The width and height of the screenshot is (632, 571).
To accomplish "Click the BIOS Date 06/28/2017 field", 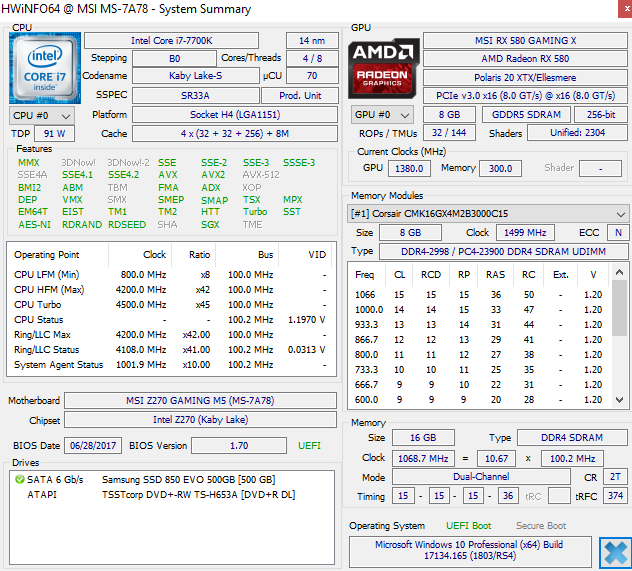I will [93, 446].
